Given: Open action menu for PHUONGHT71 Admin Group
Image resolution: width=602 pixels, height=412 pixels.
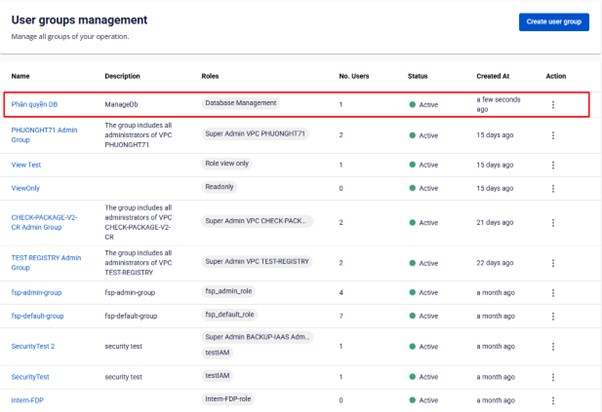Looking at the screenshot, I should pyautogui.click(x=553, y=135).
